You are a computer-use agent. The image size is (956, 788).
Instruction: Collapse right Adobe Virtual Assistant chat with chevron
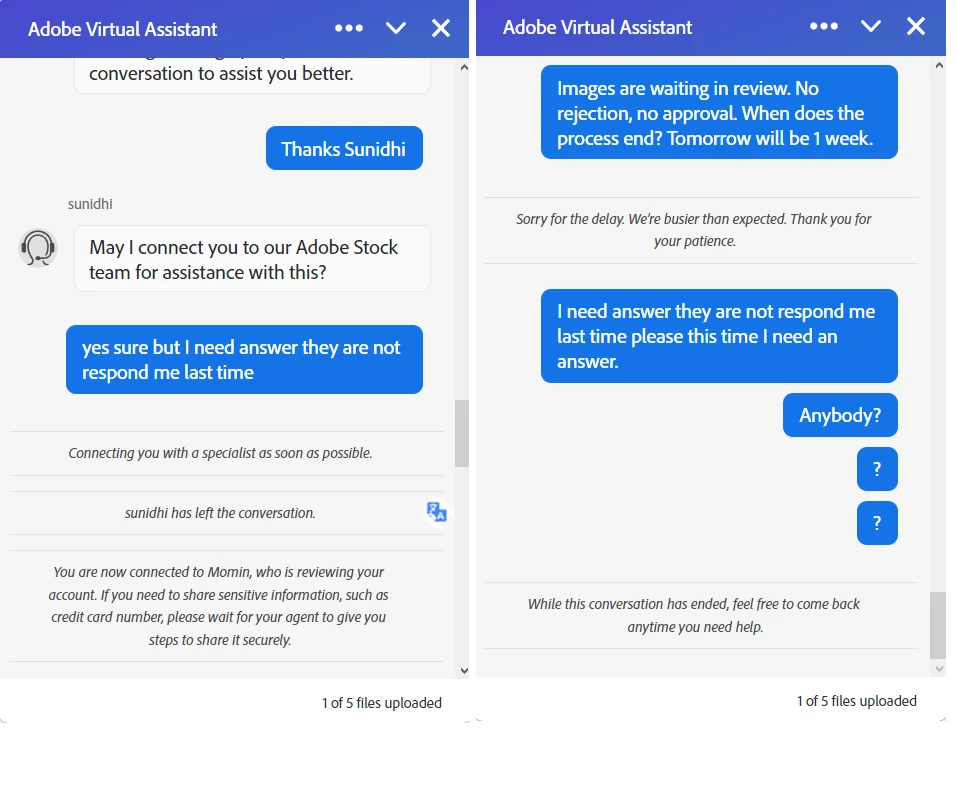871,26
